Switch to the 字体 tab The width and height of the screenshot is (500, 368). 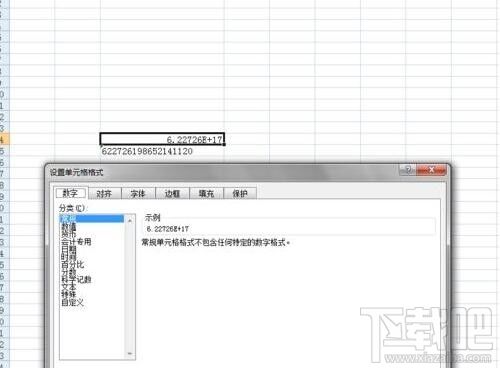tap(138, 193)
